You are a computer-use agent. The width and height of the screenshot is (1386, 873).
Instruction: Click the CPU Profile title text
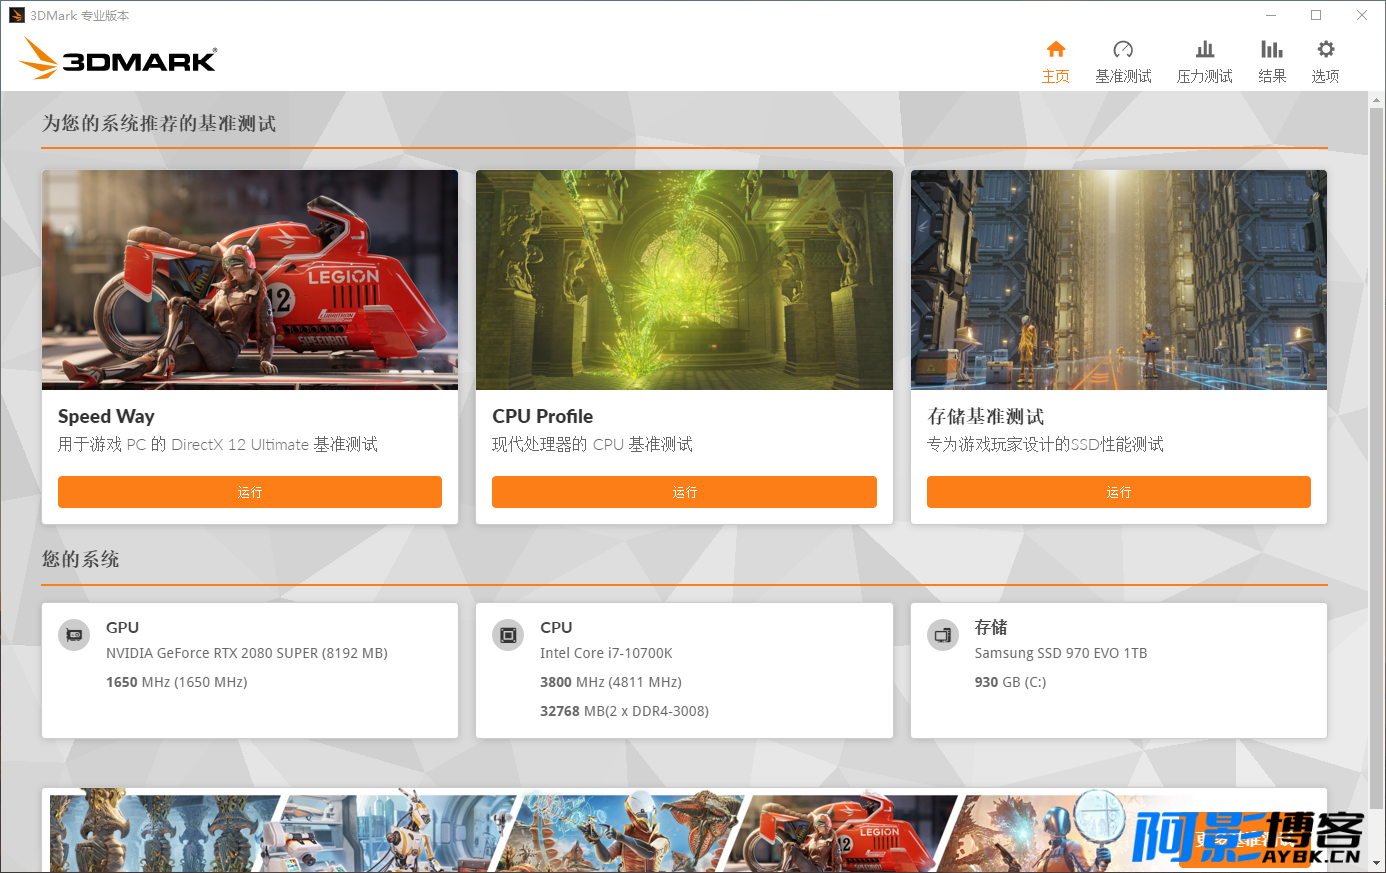542,417
